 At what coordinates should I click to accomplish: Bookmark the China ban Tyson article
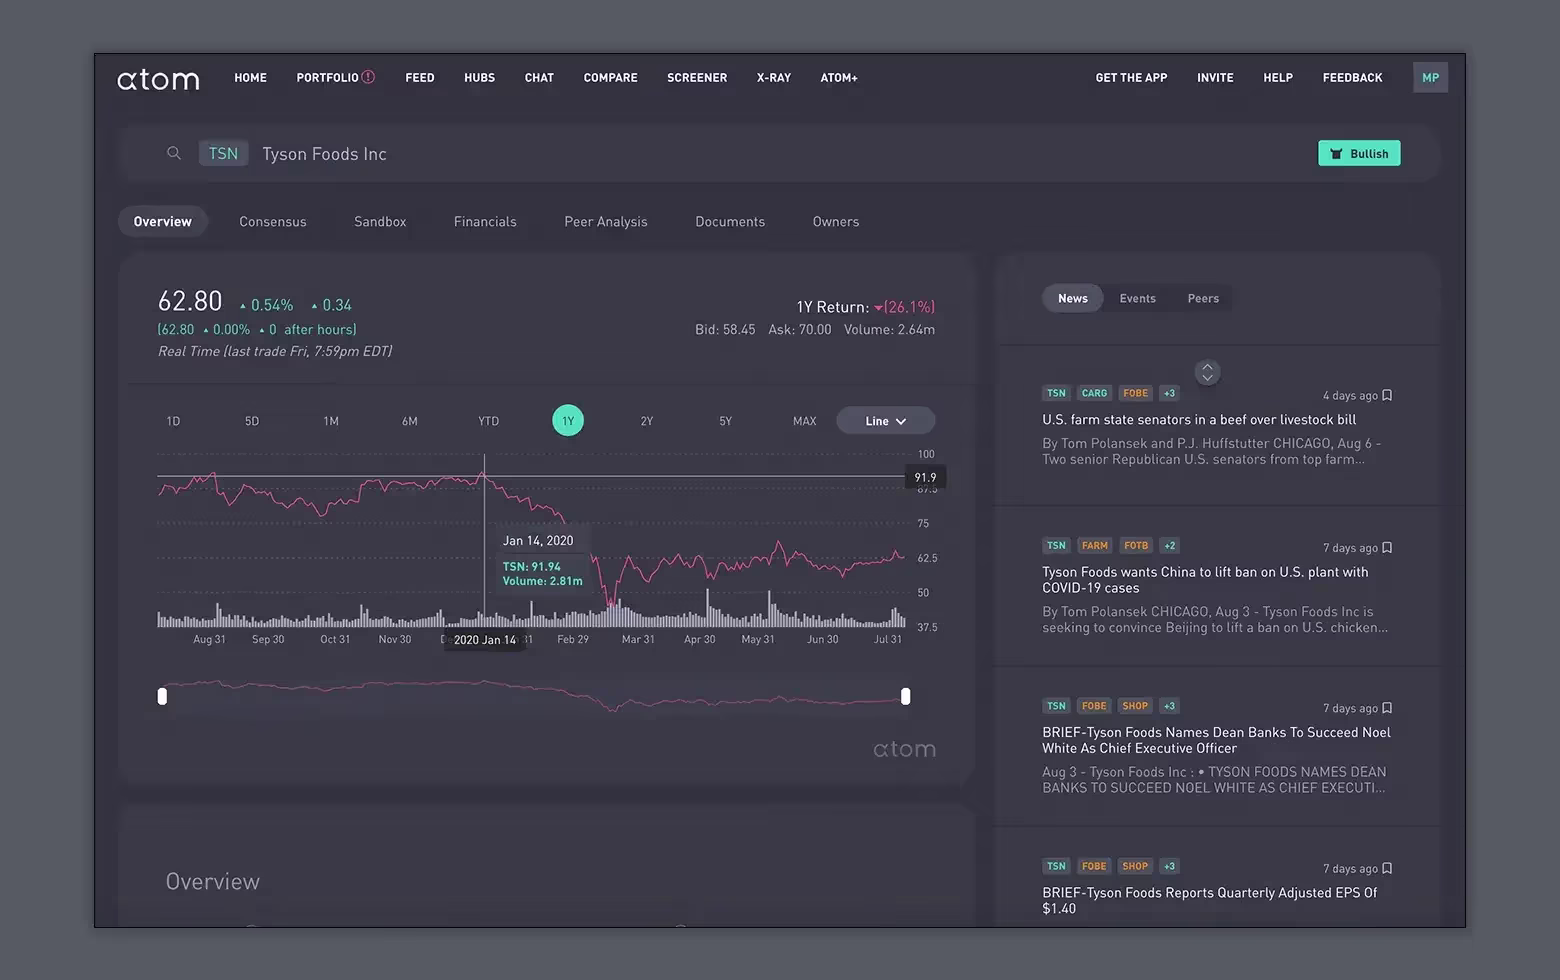click(x=1387, y=548)
